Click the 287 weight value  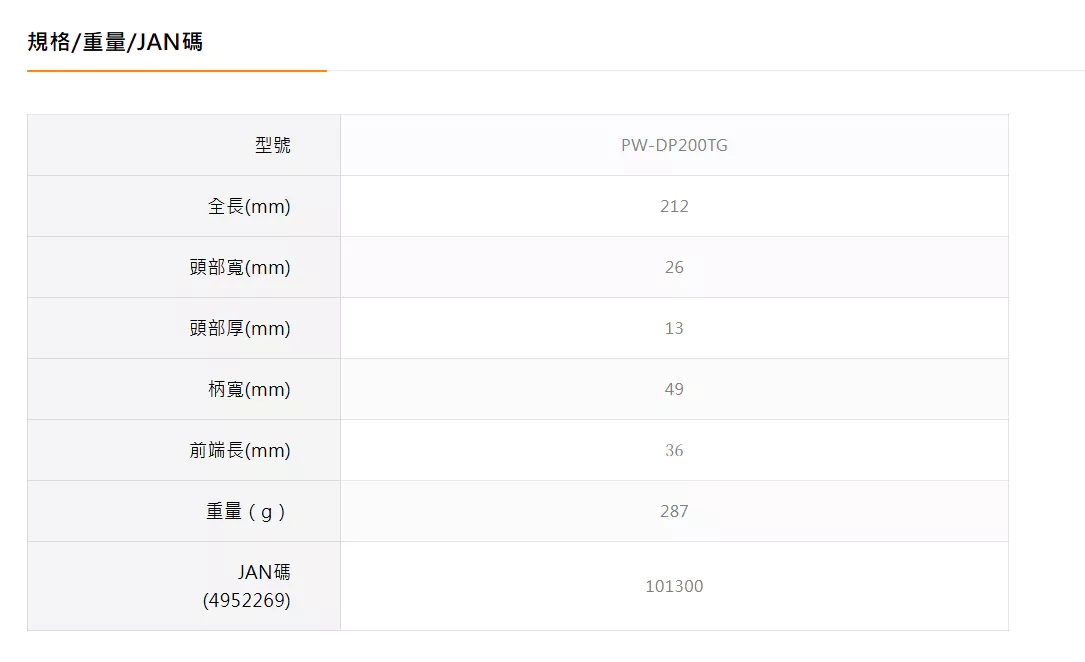674,511
